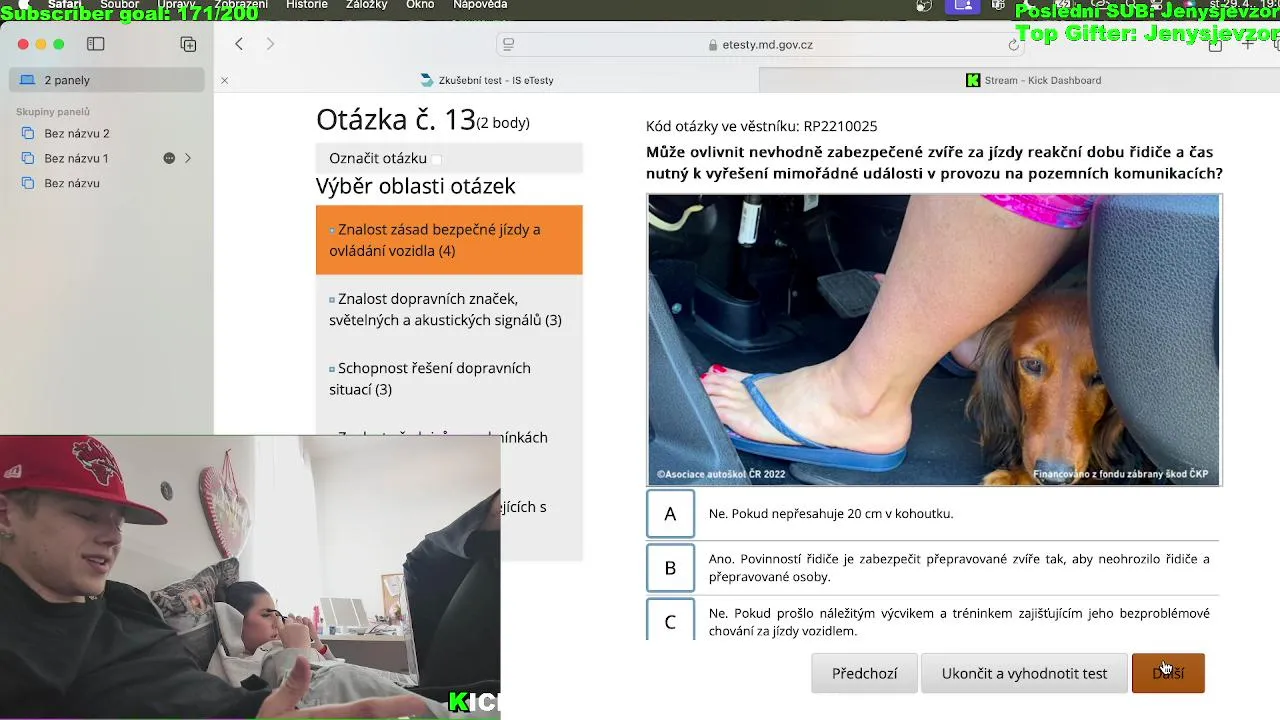This screenshot has width=1280, height=720.
Task: Click tab group icon beside Bez názvu 2
Action: coord(28,133)
